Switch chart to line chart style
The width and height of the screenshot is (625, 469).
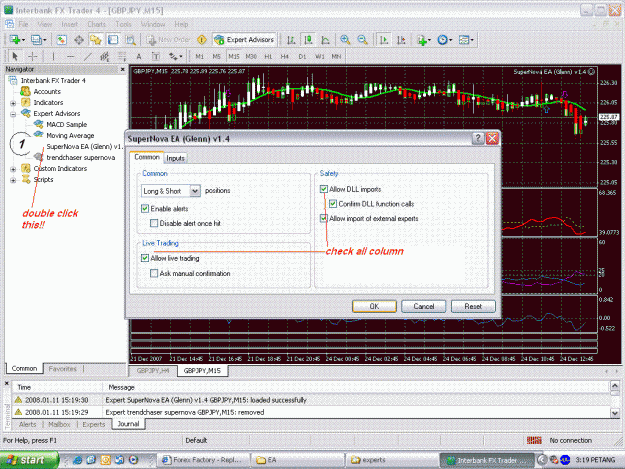pos(325,40)
